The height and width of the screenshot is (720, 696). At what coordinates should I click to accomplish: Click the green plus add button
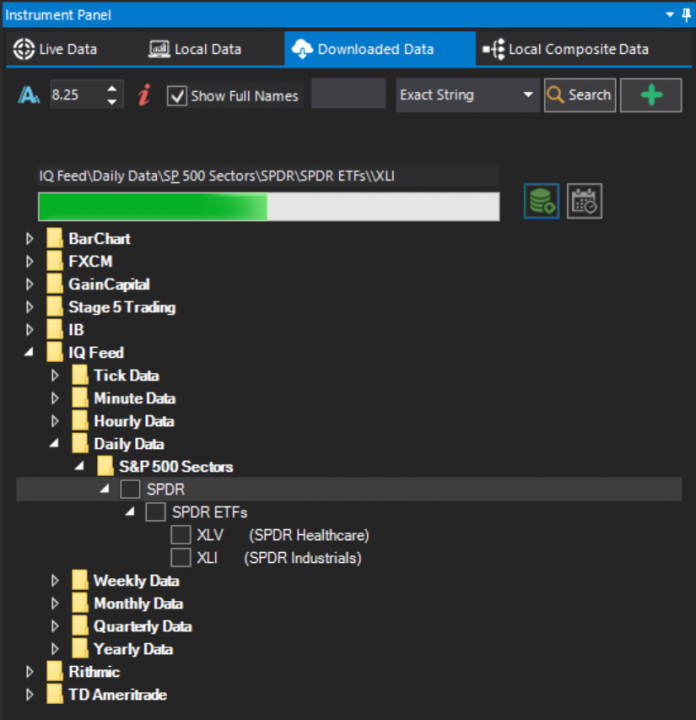tap(651, 95)
